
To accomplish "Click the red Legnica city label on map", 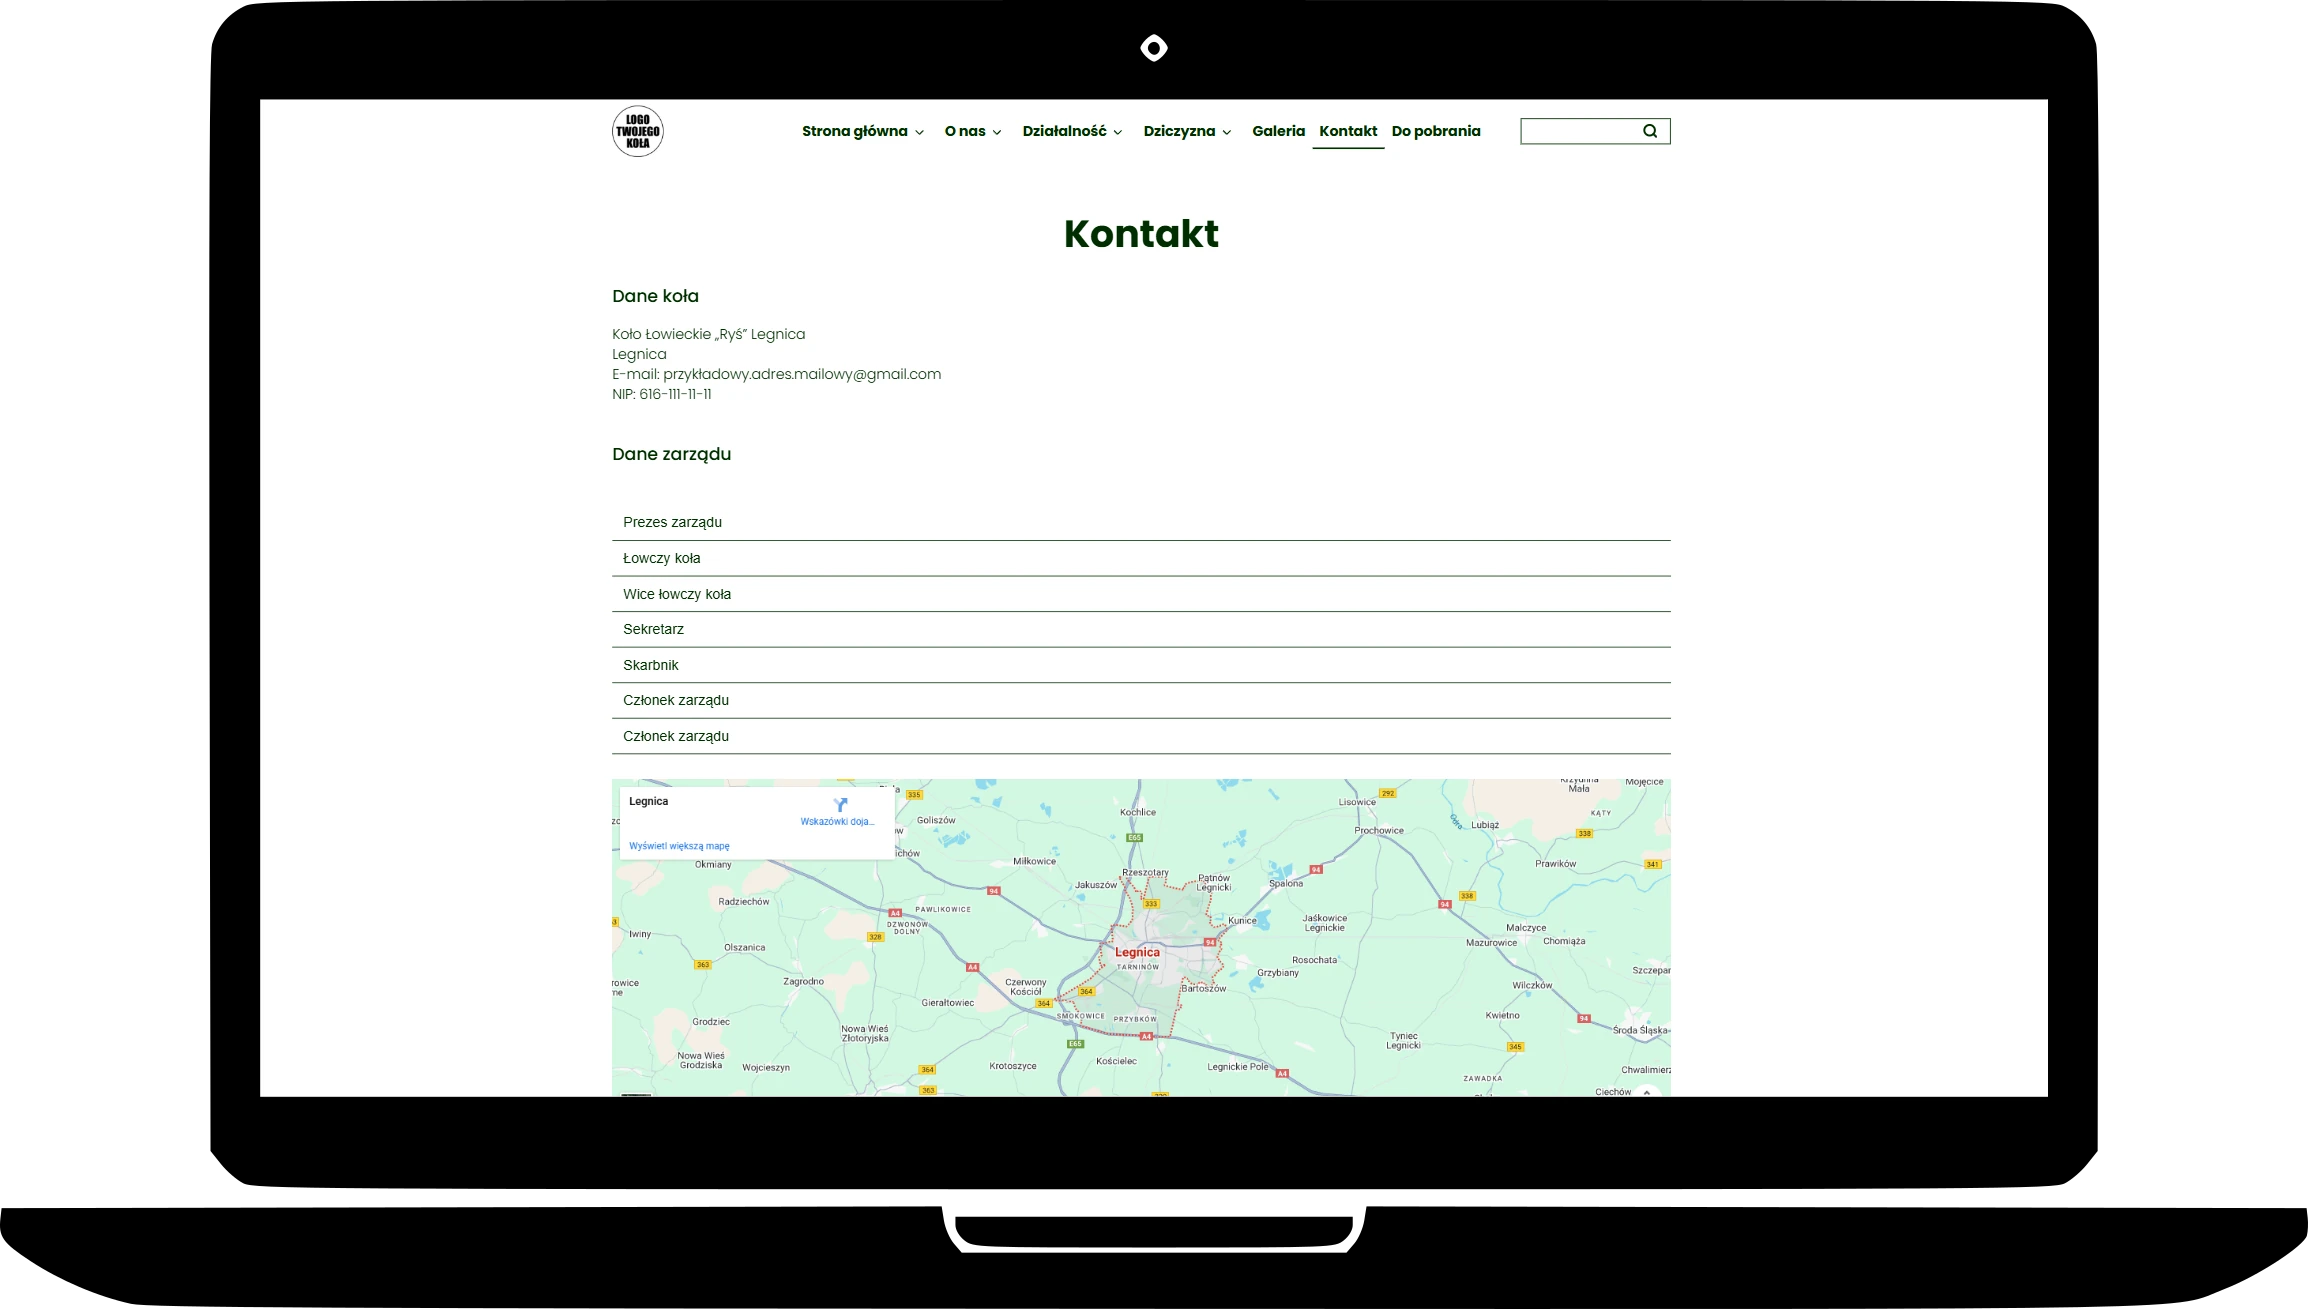I will (1137, 952).
